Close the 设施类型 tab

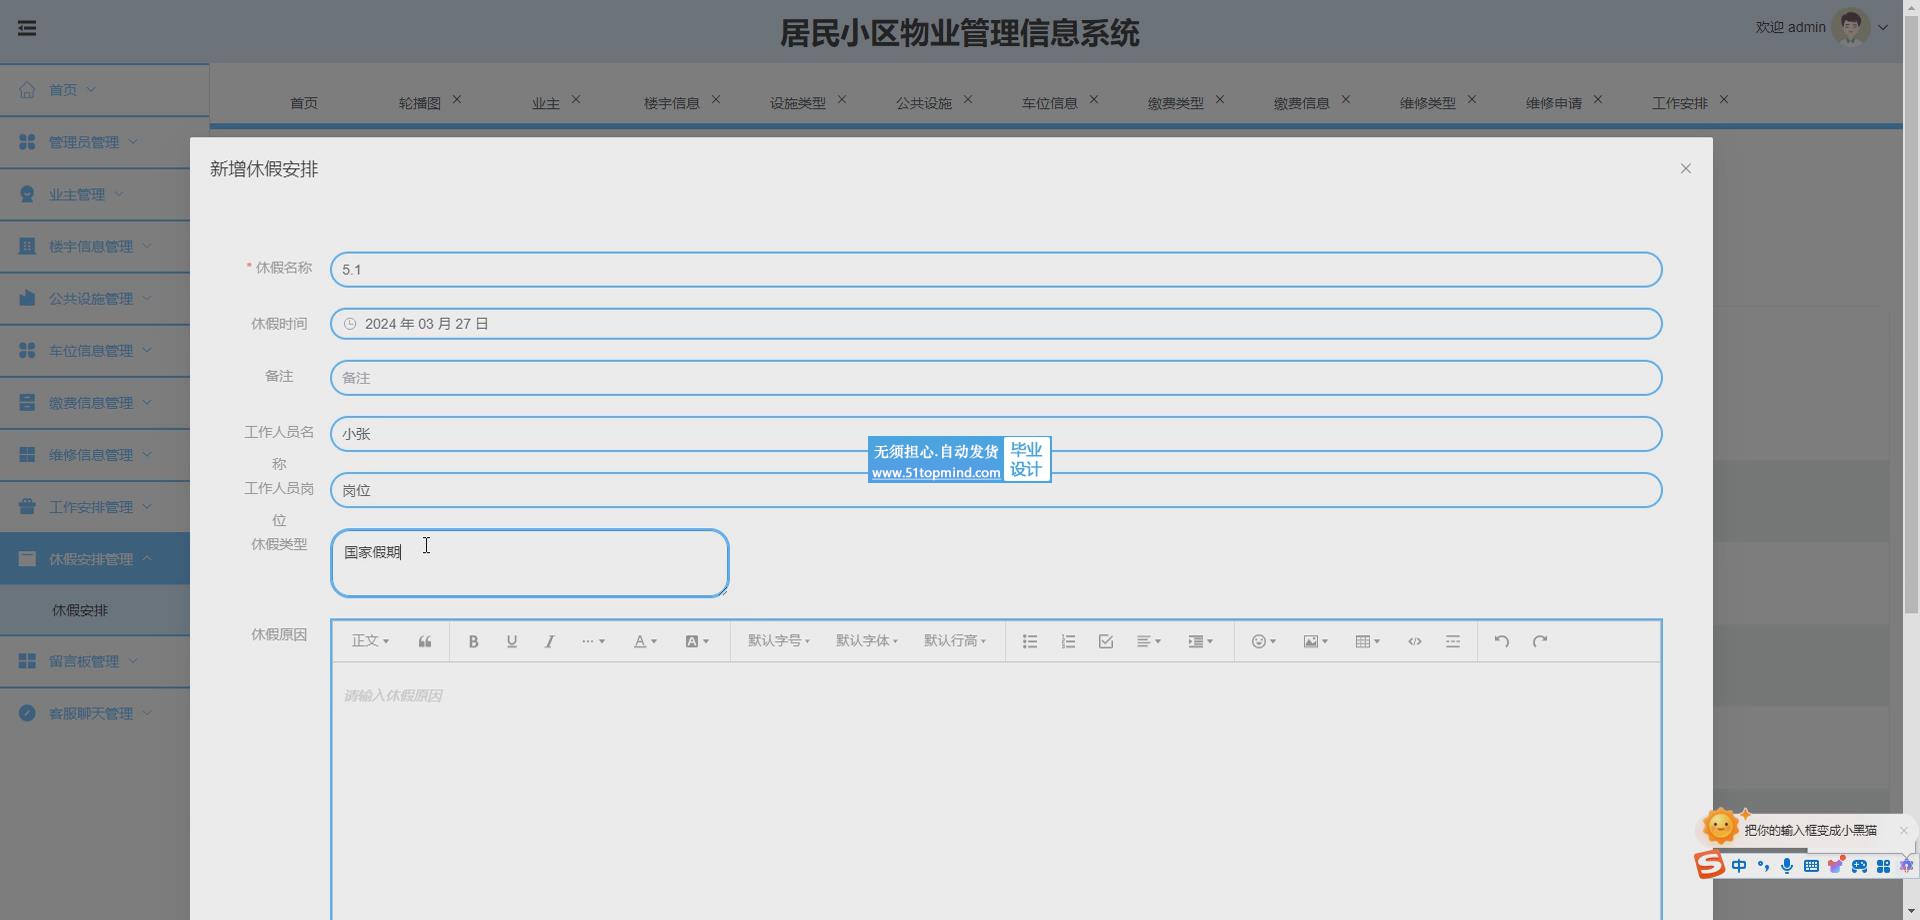[842, 100]
